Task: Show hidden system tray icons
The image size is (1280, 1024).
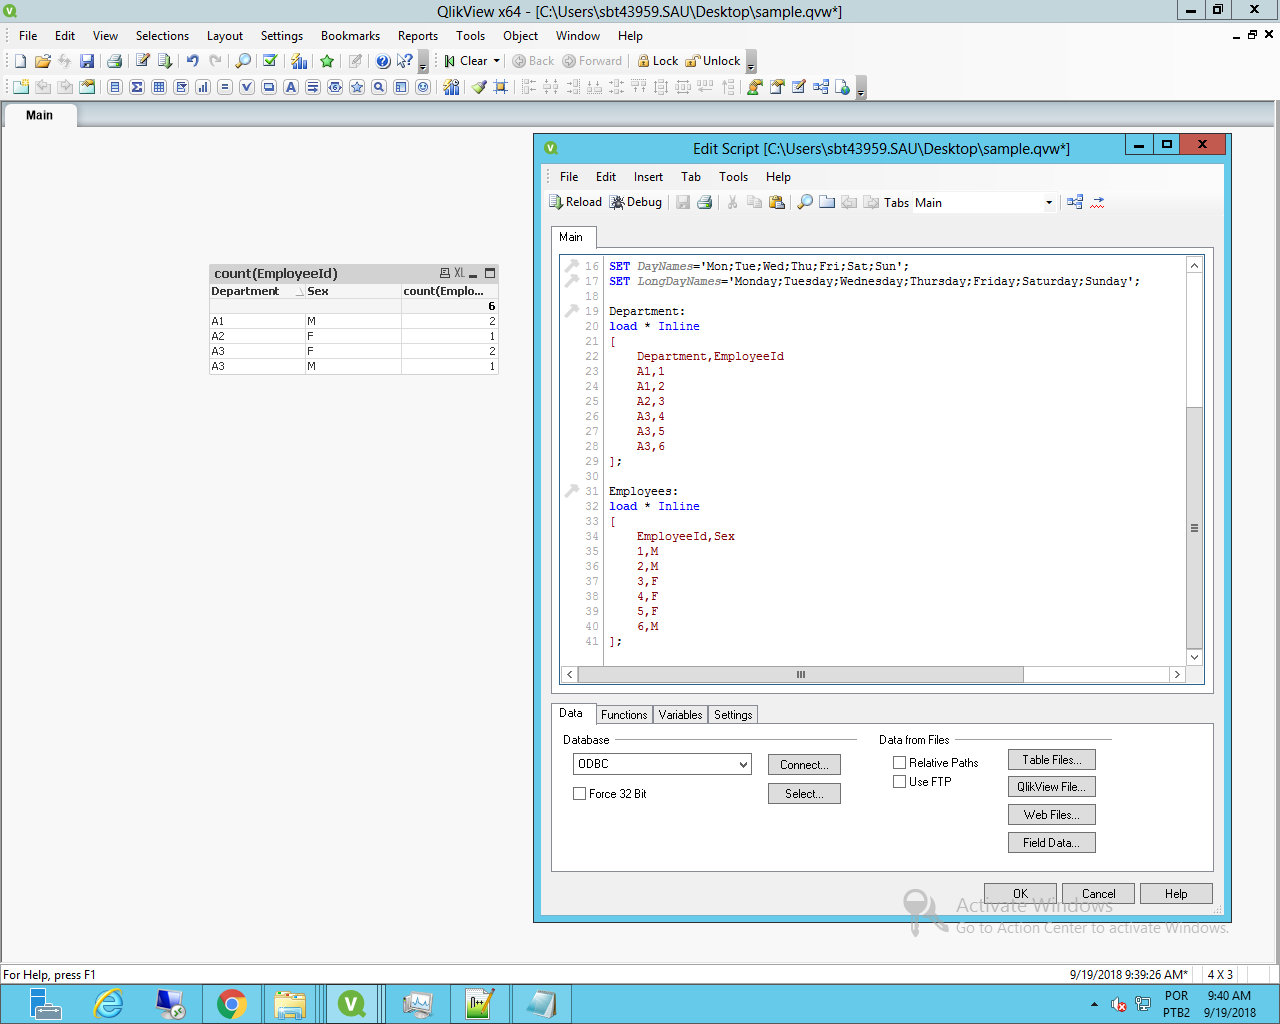Action: pyautogui.click(x=1094, y=1005)
